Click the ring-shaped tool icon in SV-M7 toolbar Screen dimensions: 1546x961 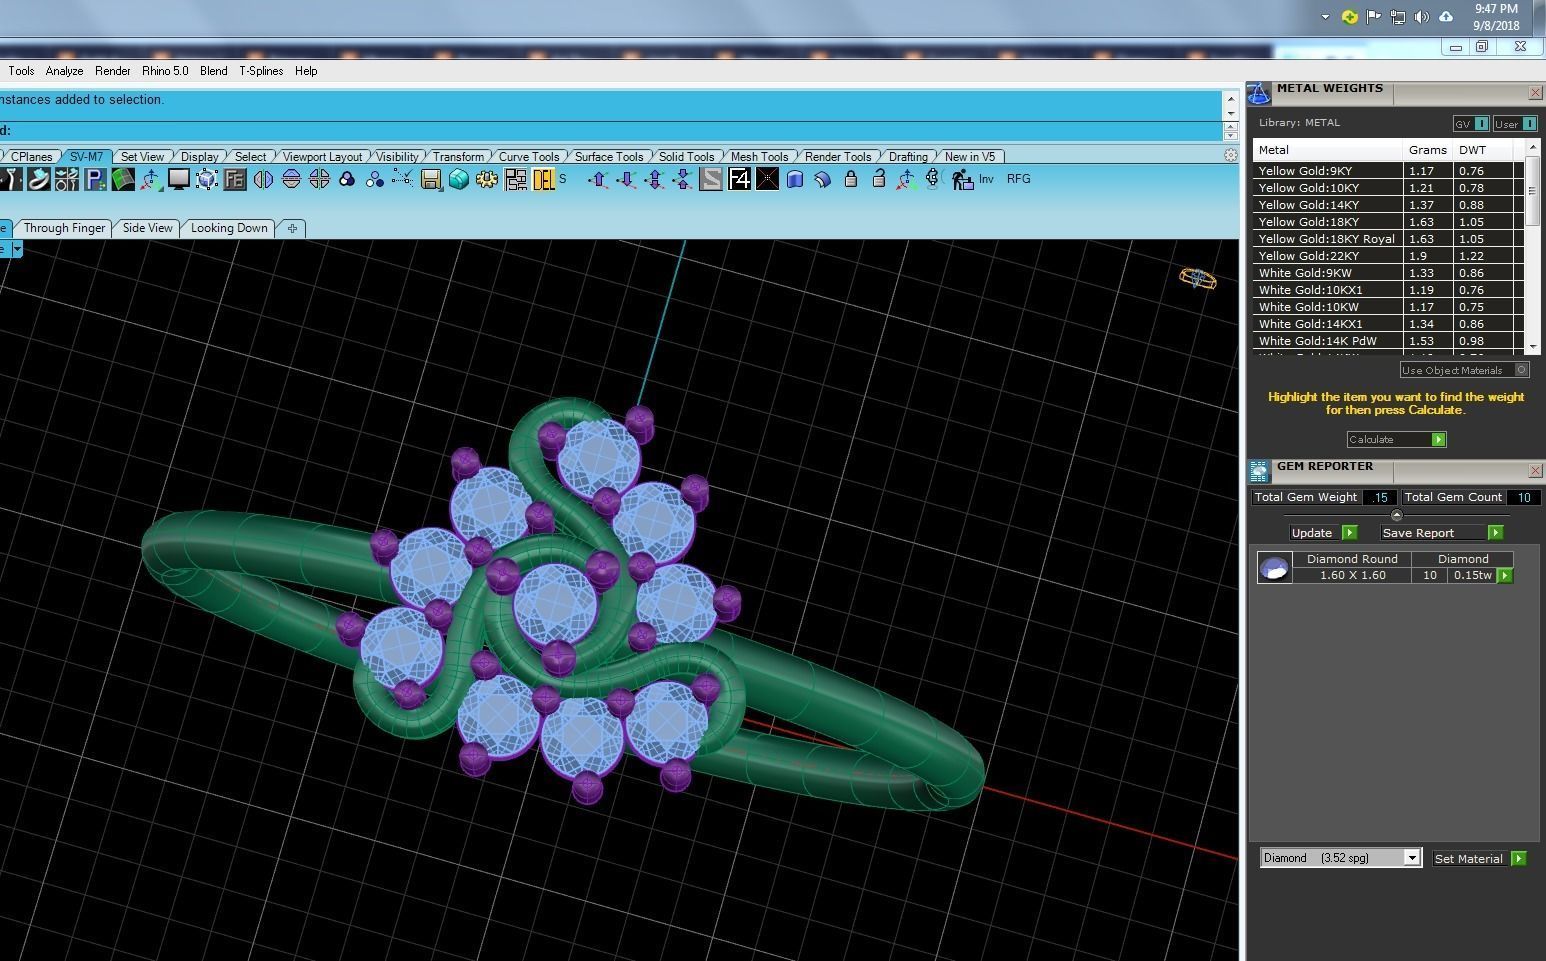click(x=38, y=179)
